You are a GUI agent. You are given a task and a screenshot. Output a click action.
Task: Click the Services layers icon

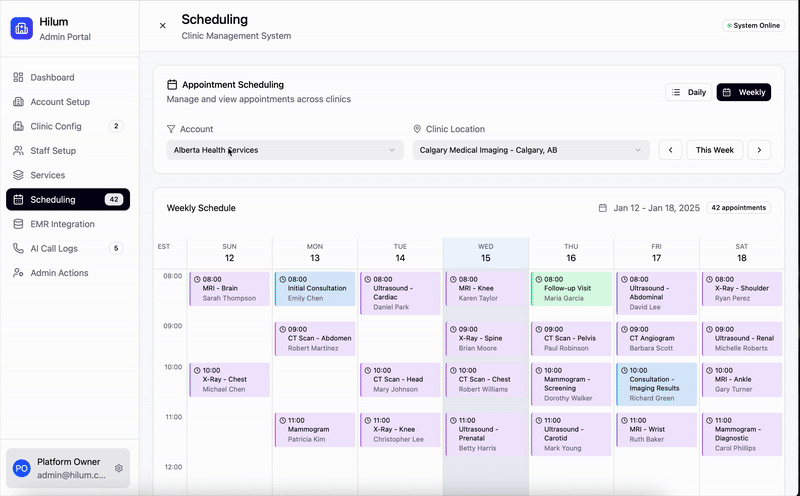pos(18,175)
